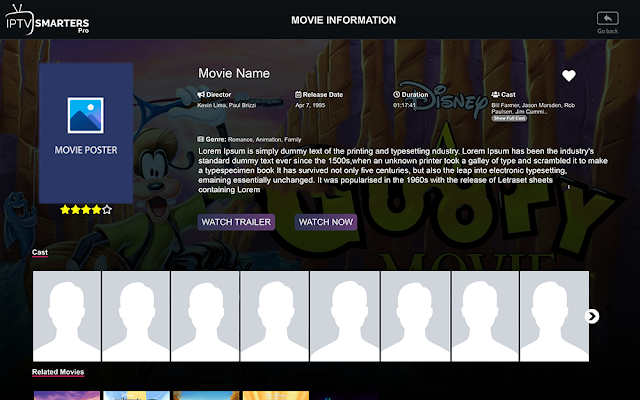The height and width of the screenshot is (400, 640).
Task: Toggle the favorite heart icon
Action: pos(569,76)
